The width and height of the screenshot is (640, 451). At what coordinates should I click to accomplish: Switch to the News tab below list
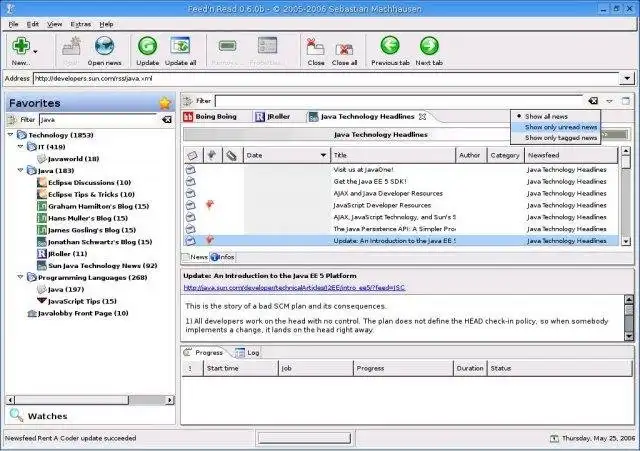click(x=195, y=257)
